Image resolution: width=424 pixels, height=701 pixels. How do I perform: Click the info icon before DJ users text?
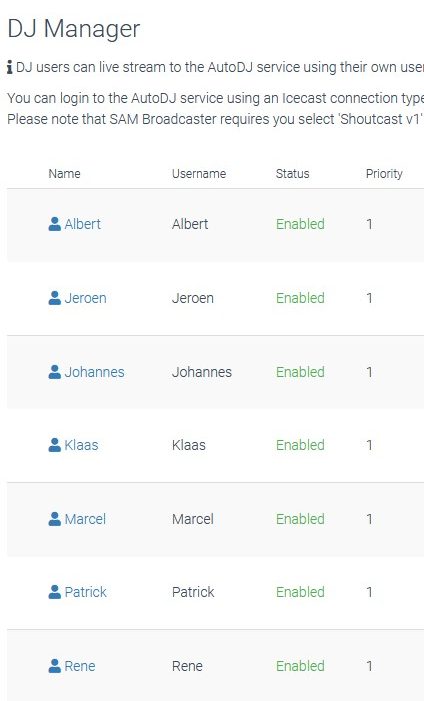point(10,68)
